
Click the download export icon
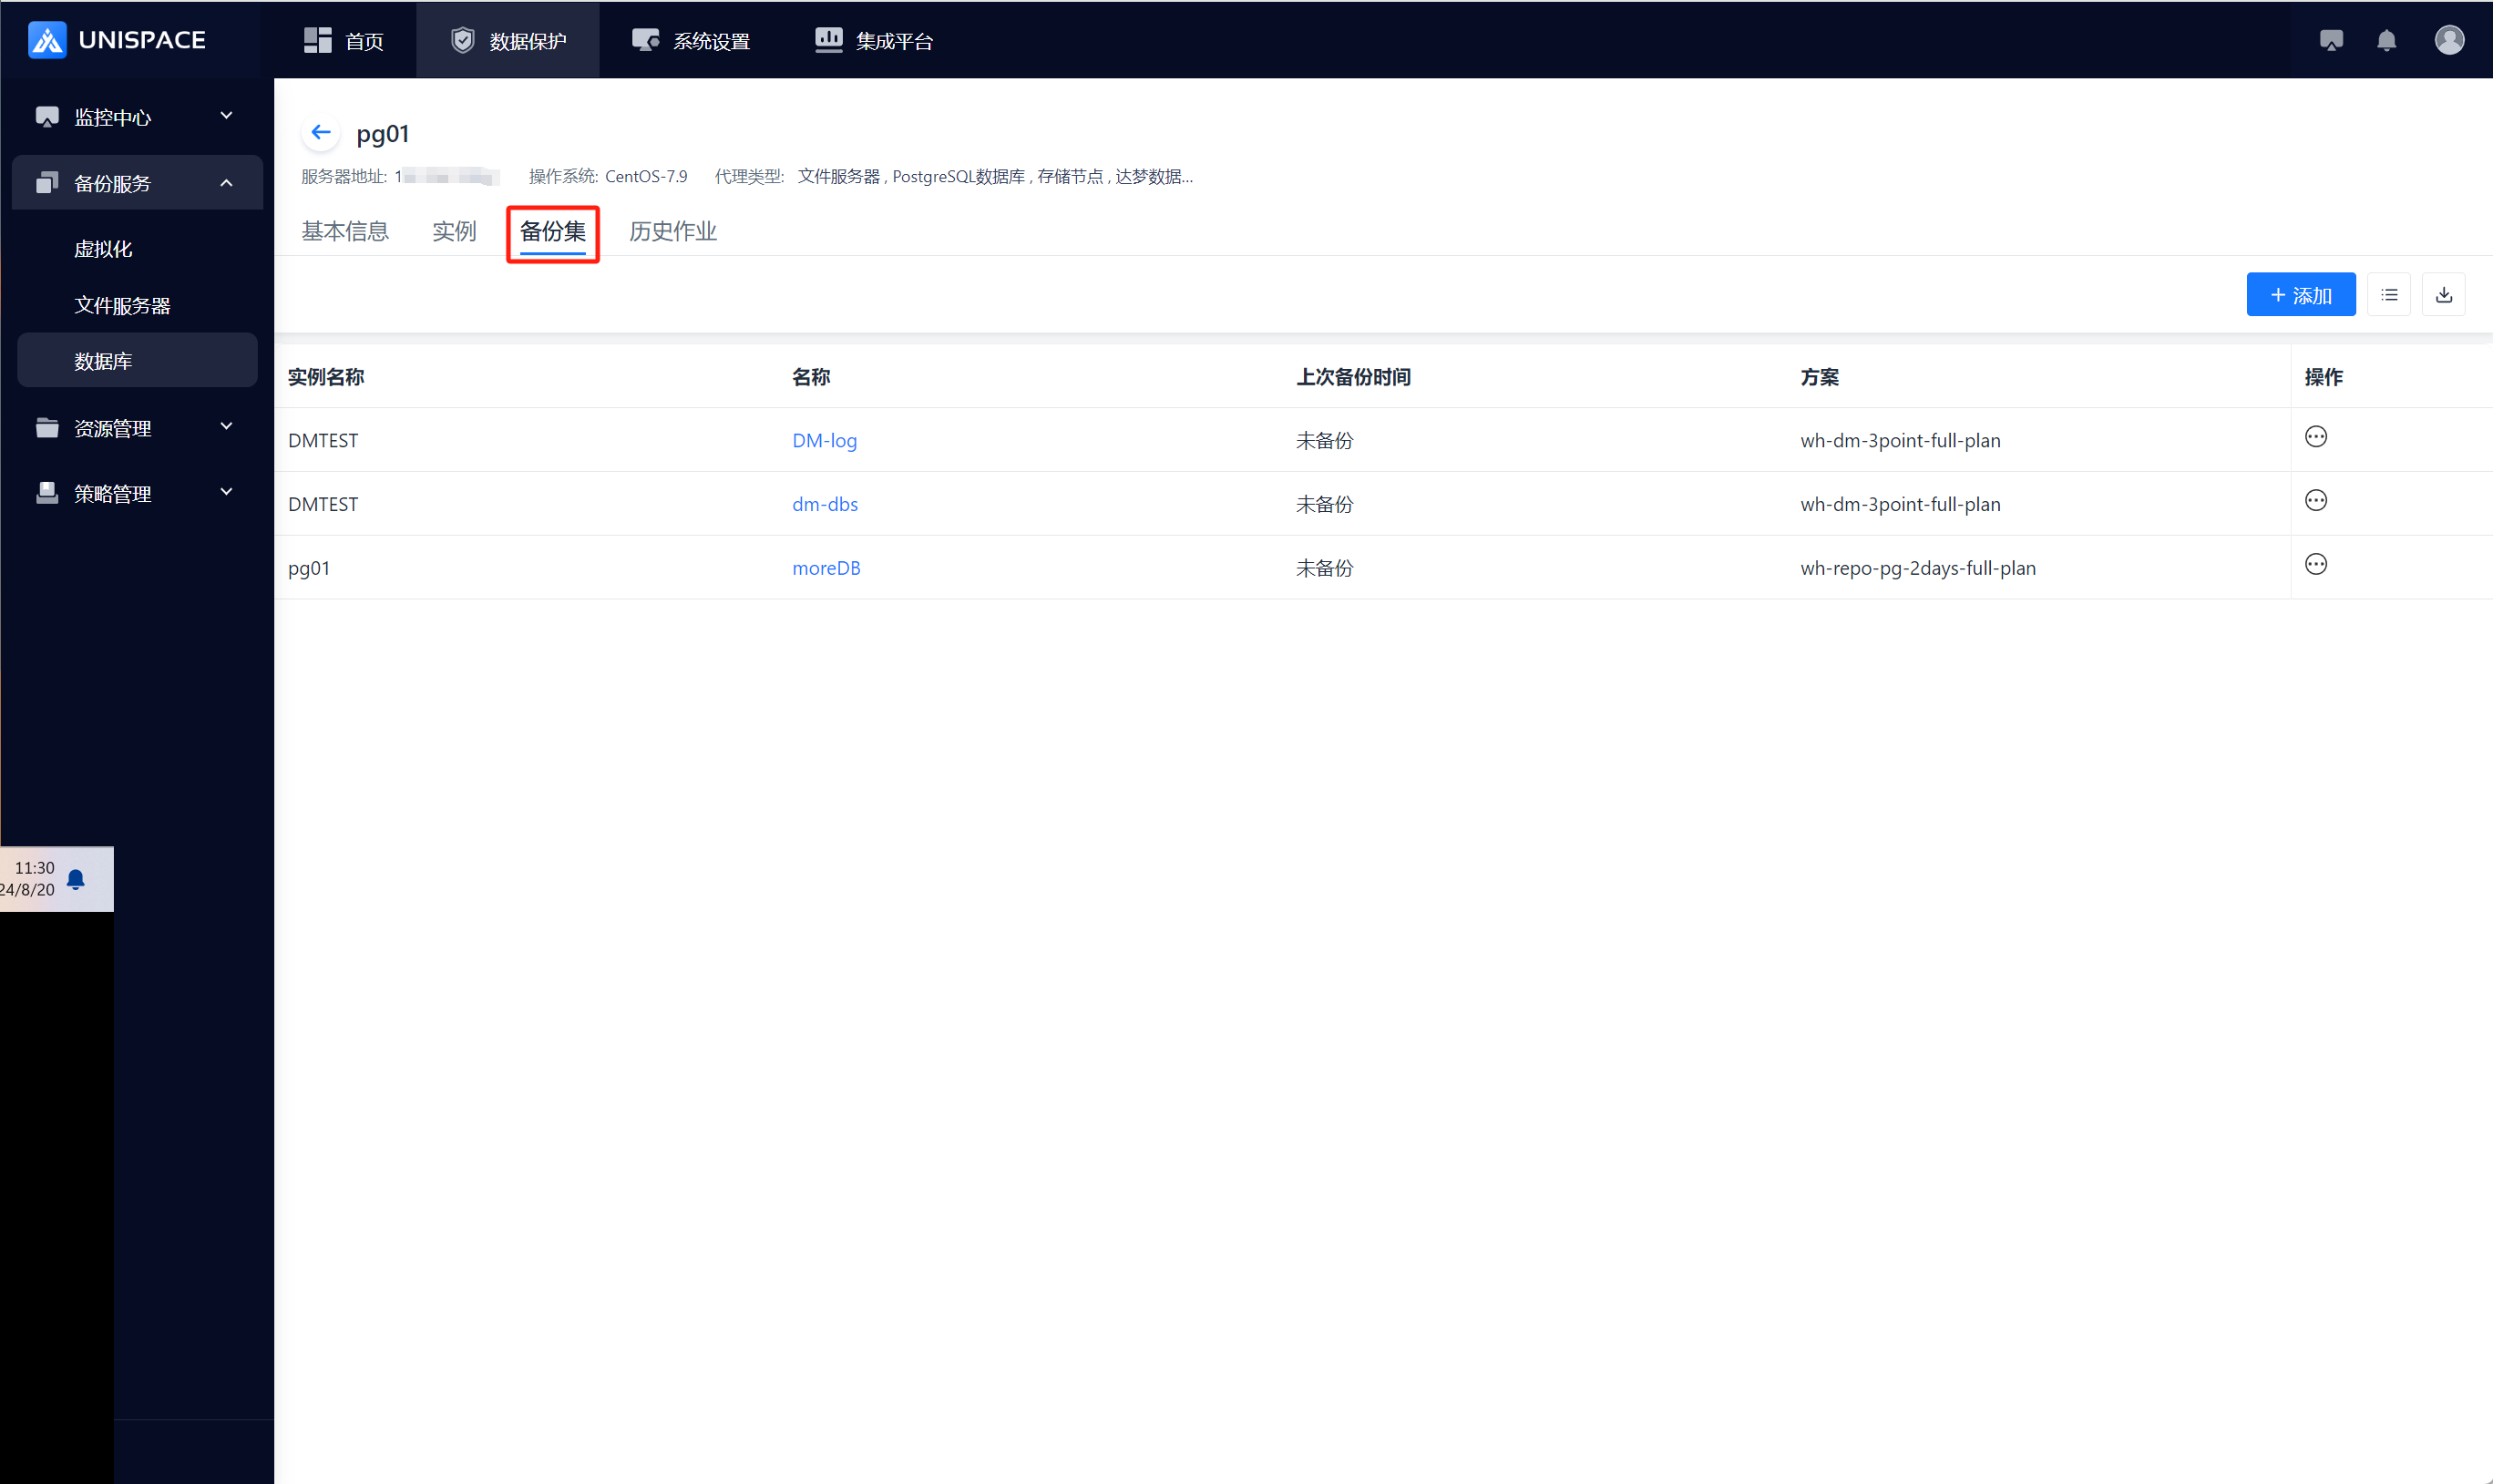[2443, 295]
